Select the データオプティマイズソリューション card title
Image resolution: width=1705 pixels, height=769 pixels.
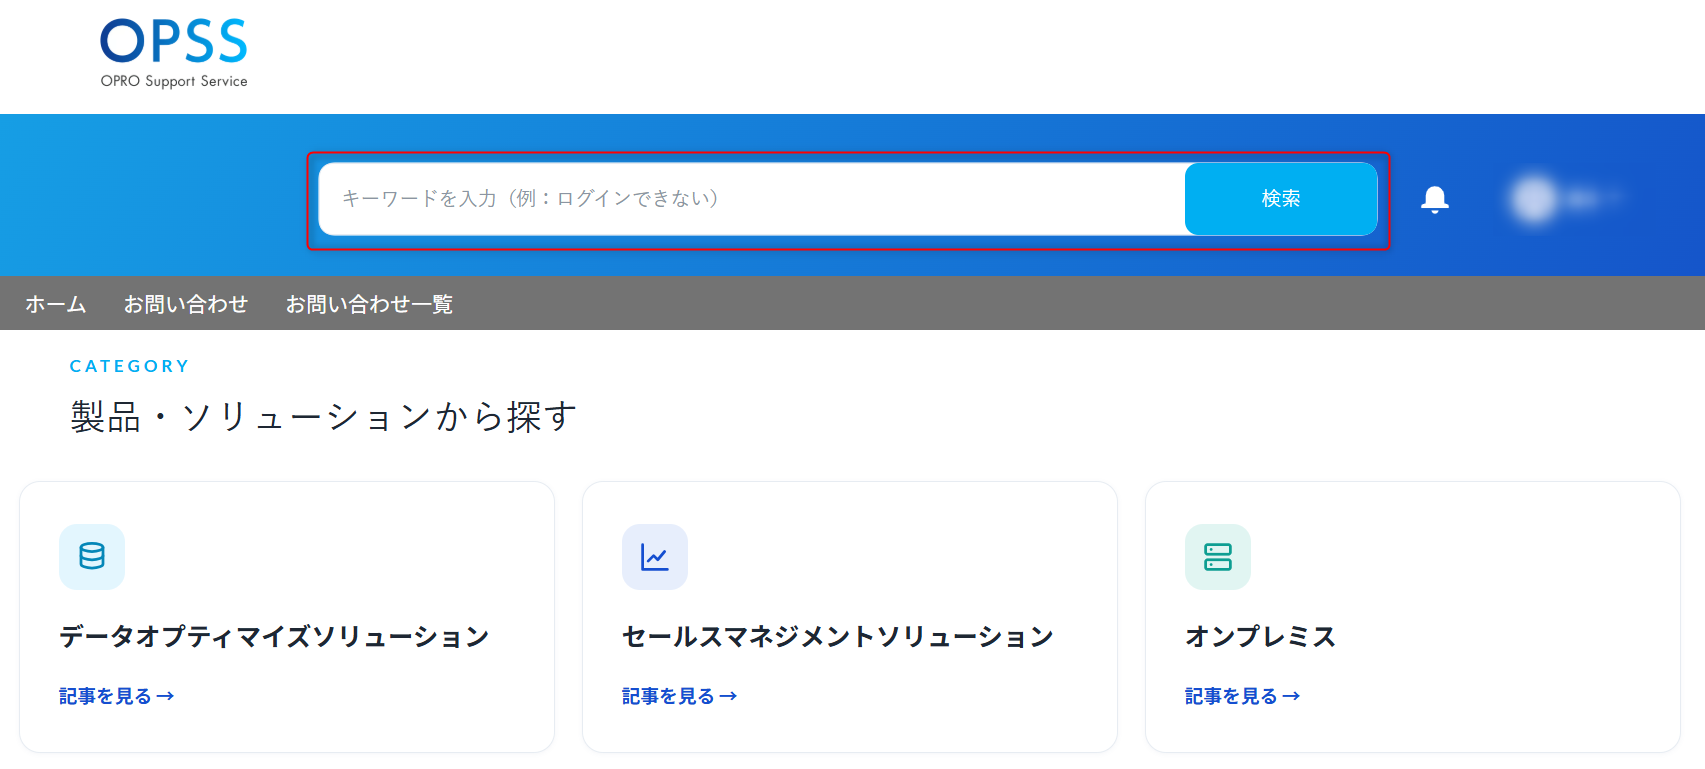point(274,637)
